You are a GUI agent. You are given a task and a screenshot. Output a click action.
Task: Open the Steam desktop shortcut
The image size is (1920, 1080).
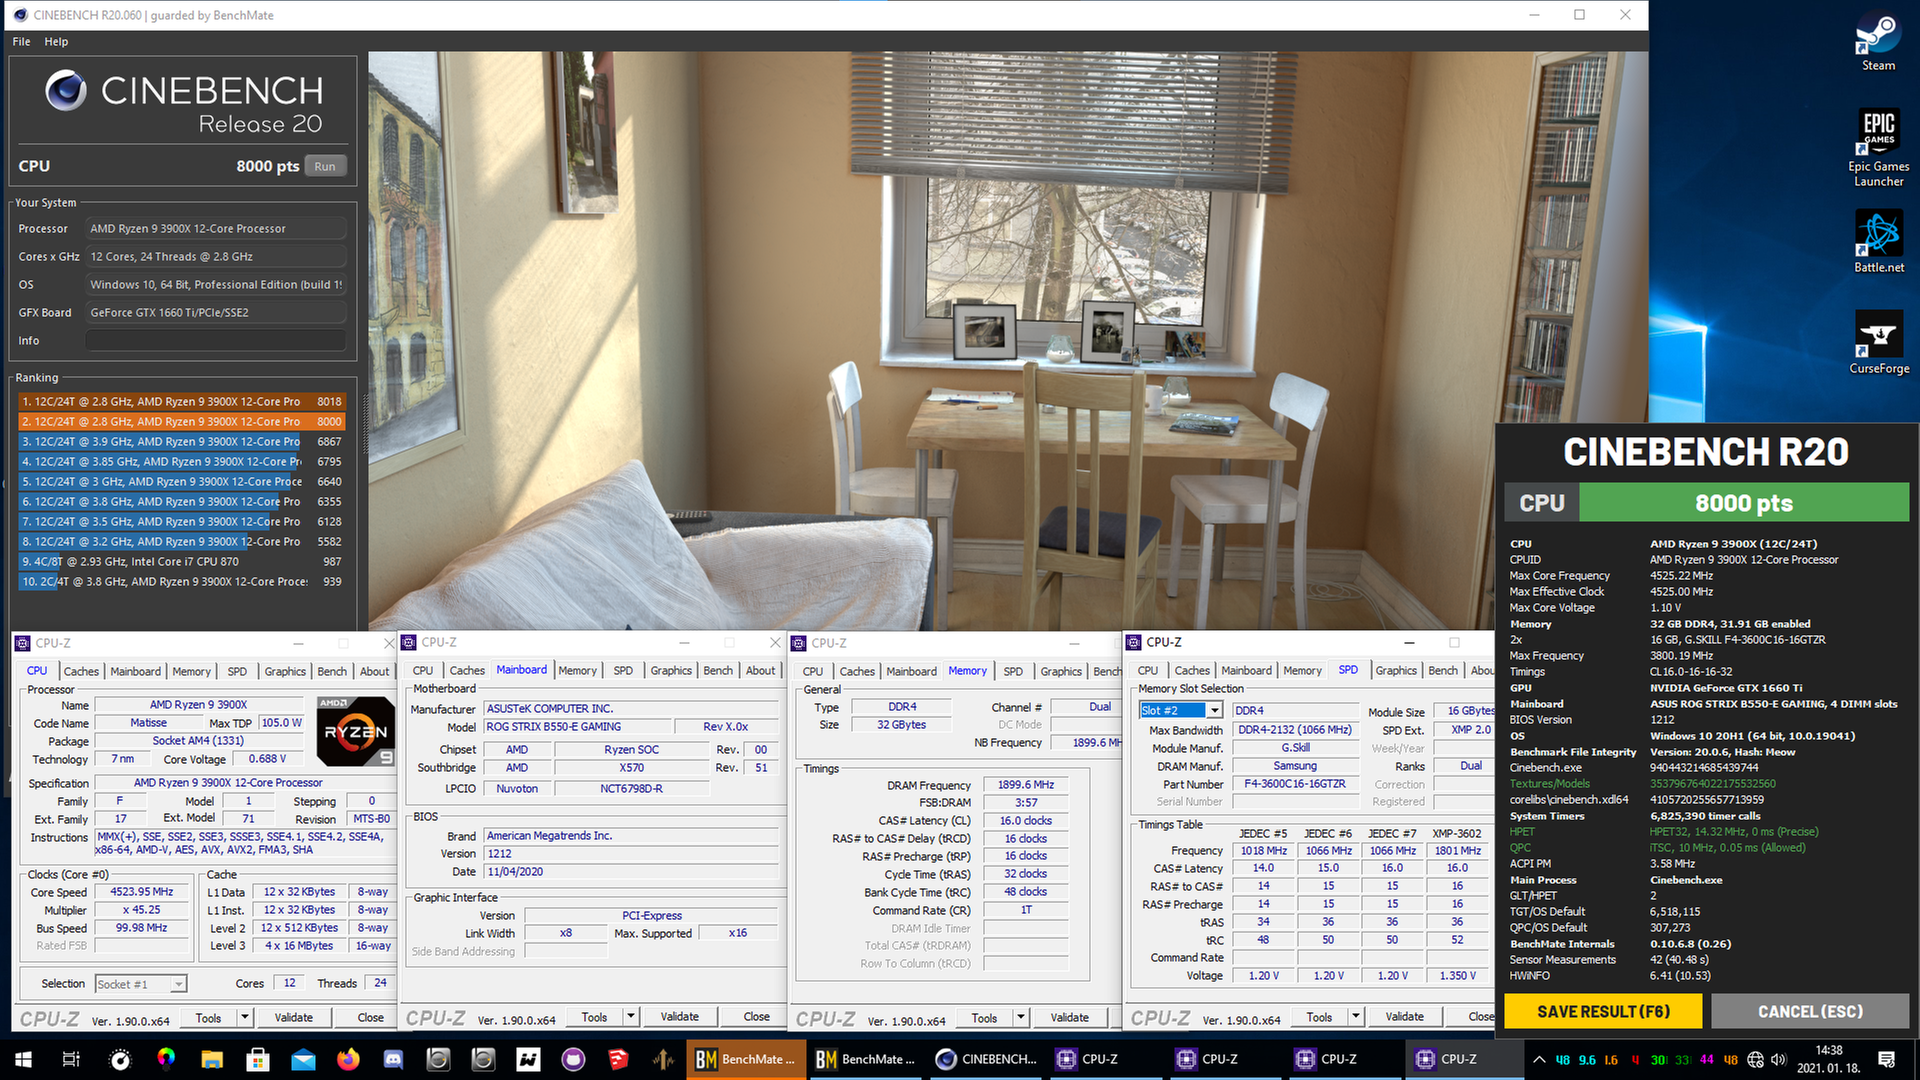click(x=1878, y=41)
